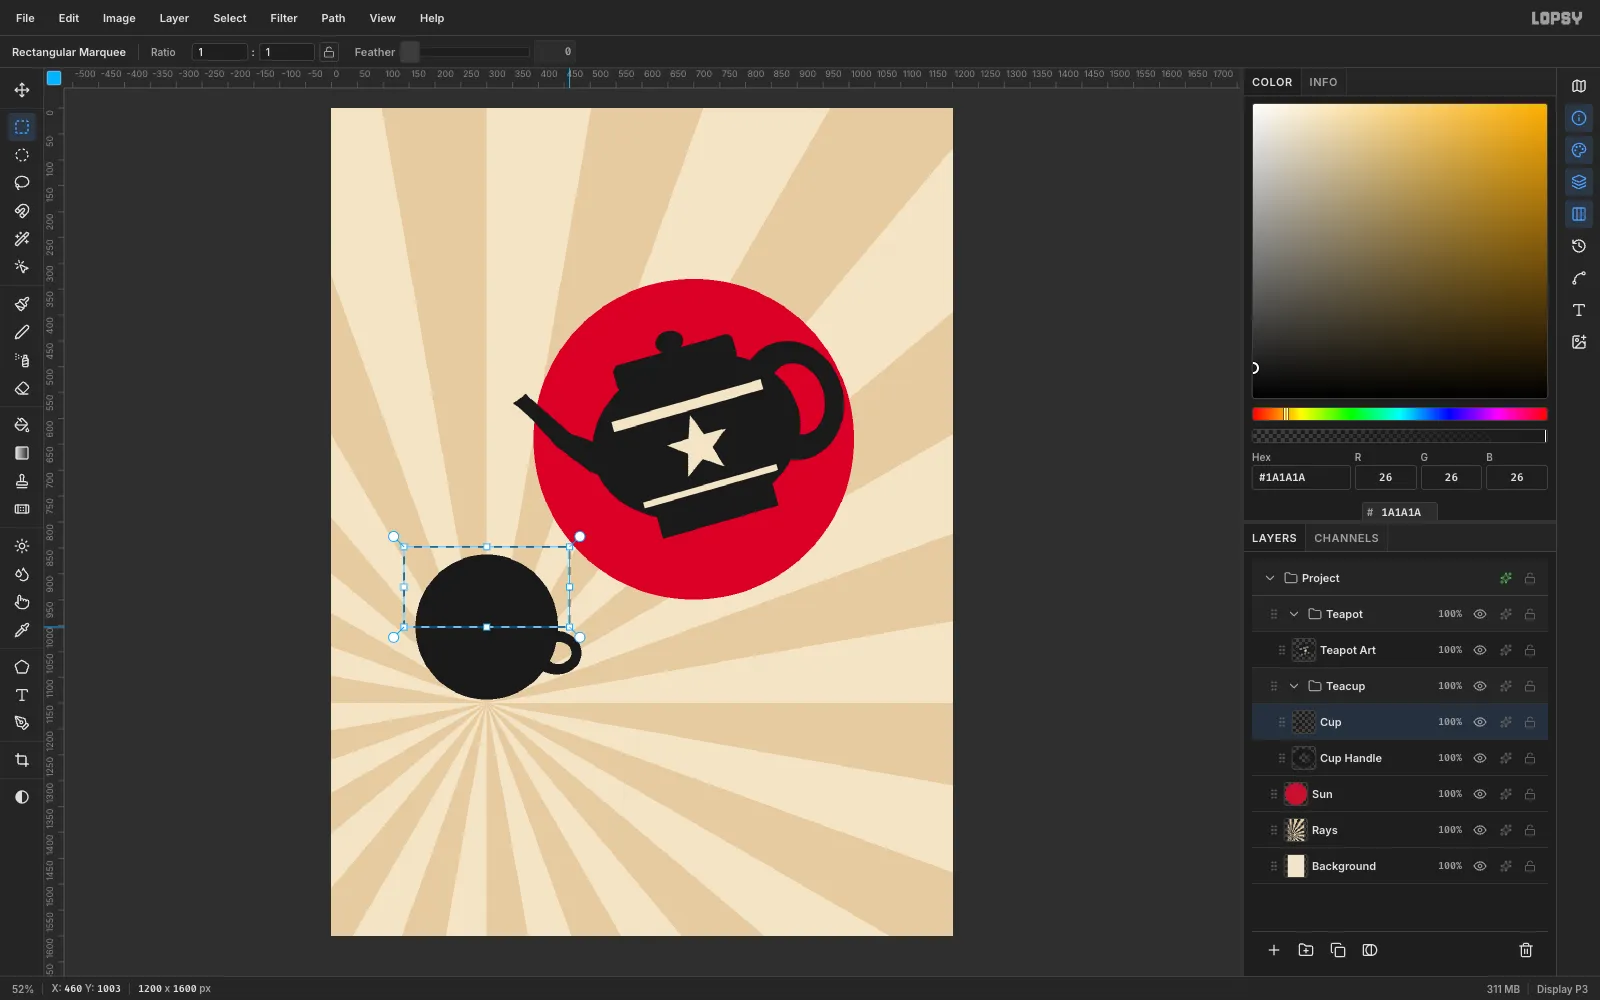
Task: Click the zoom level 52% in status bar
Action: [x=23, y=989]
